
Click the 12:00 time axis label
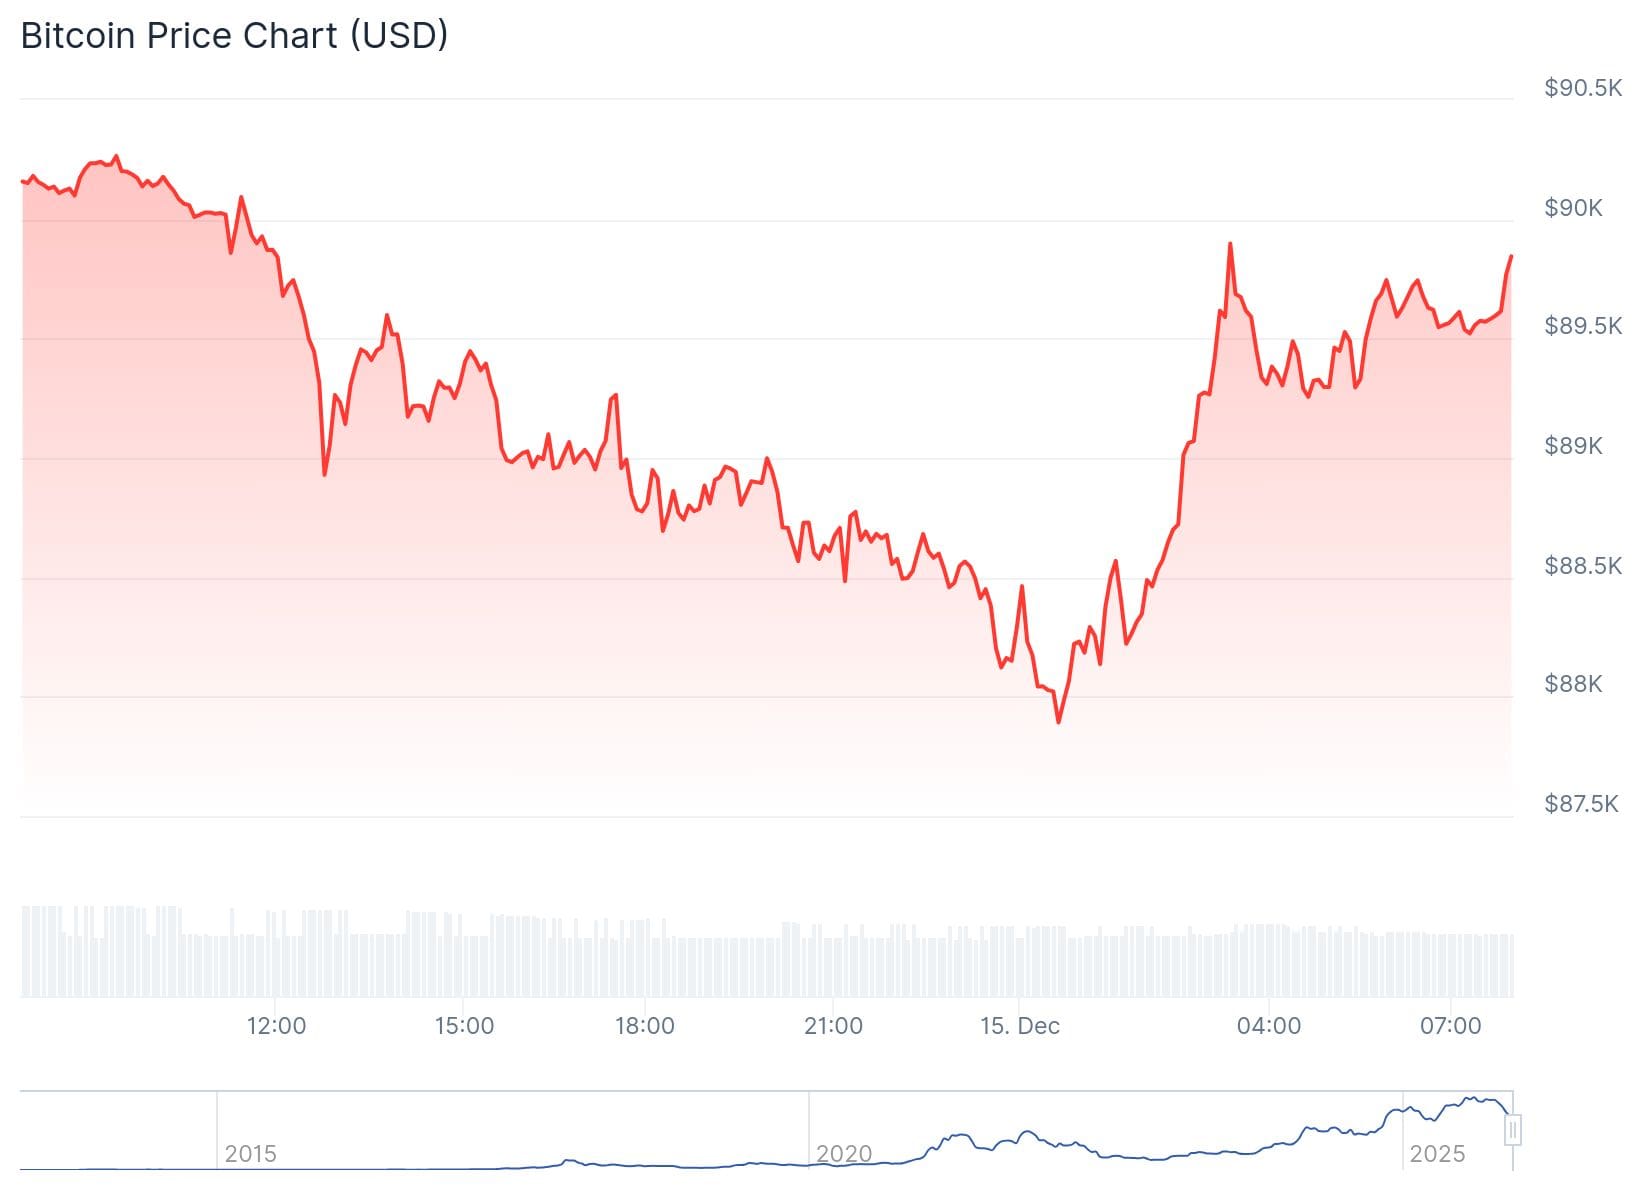276,1026
